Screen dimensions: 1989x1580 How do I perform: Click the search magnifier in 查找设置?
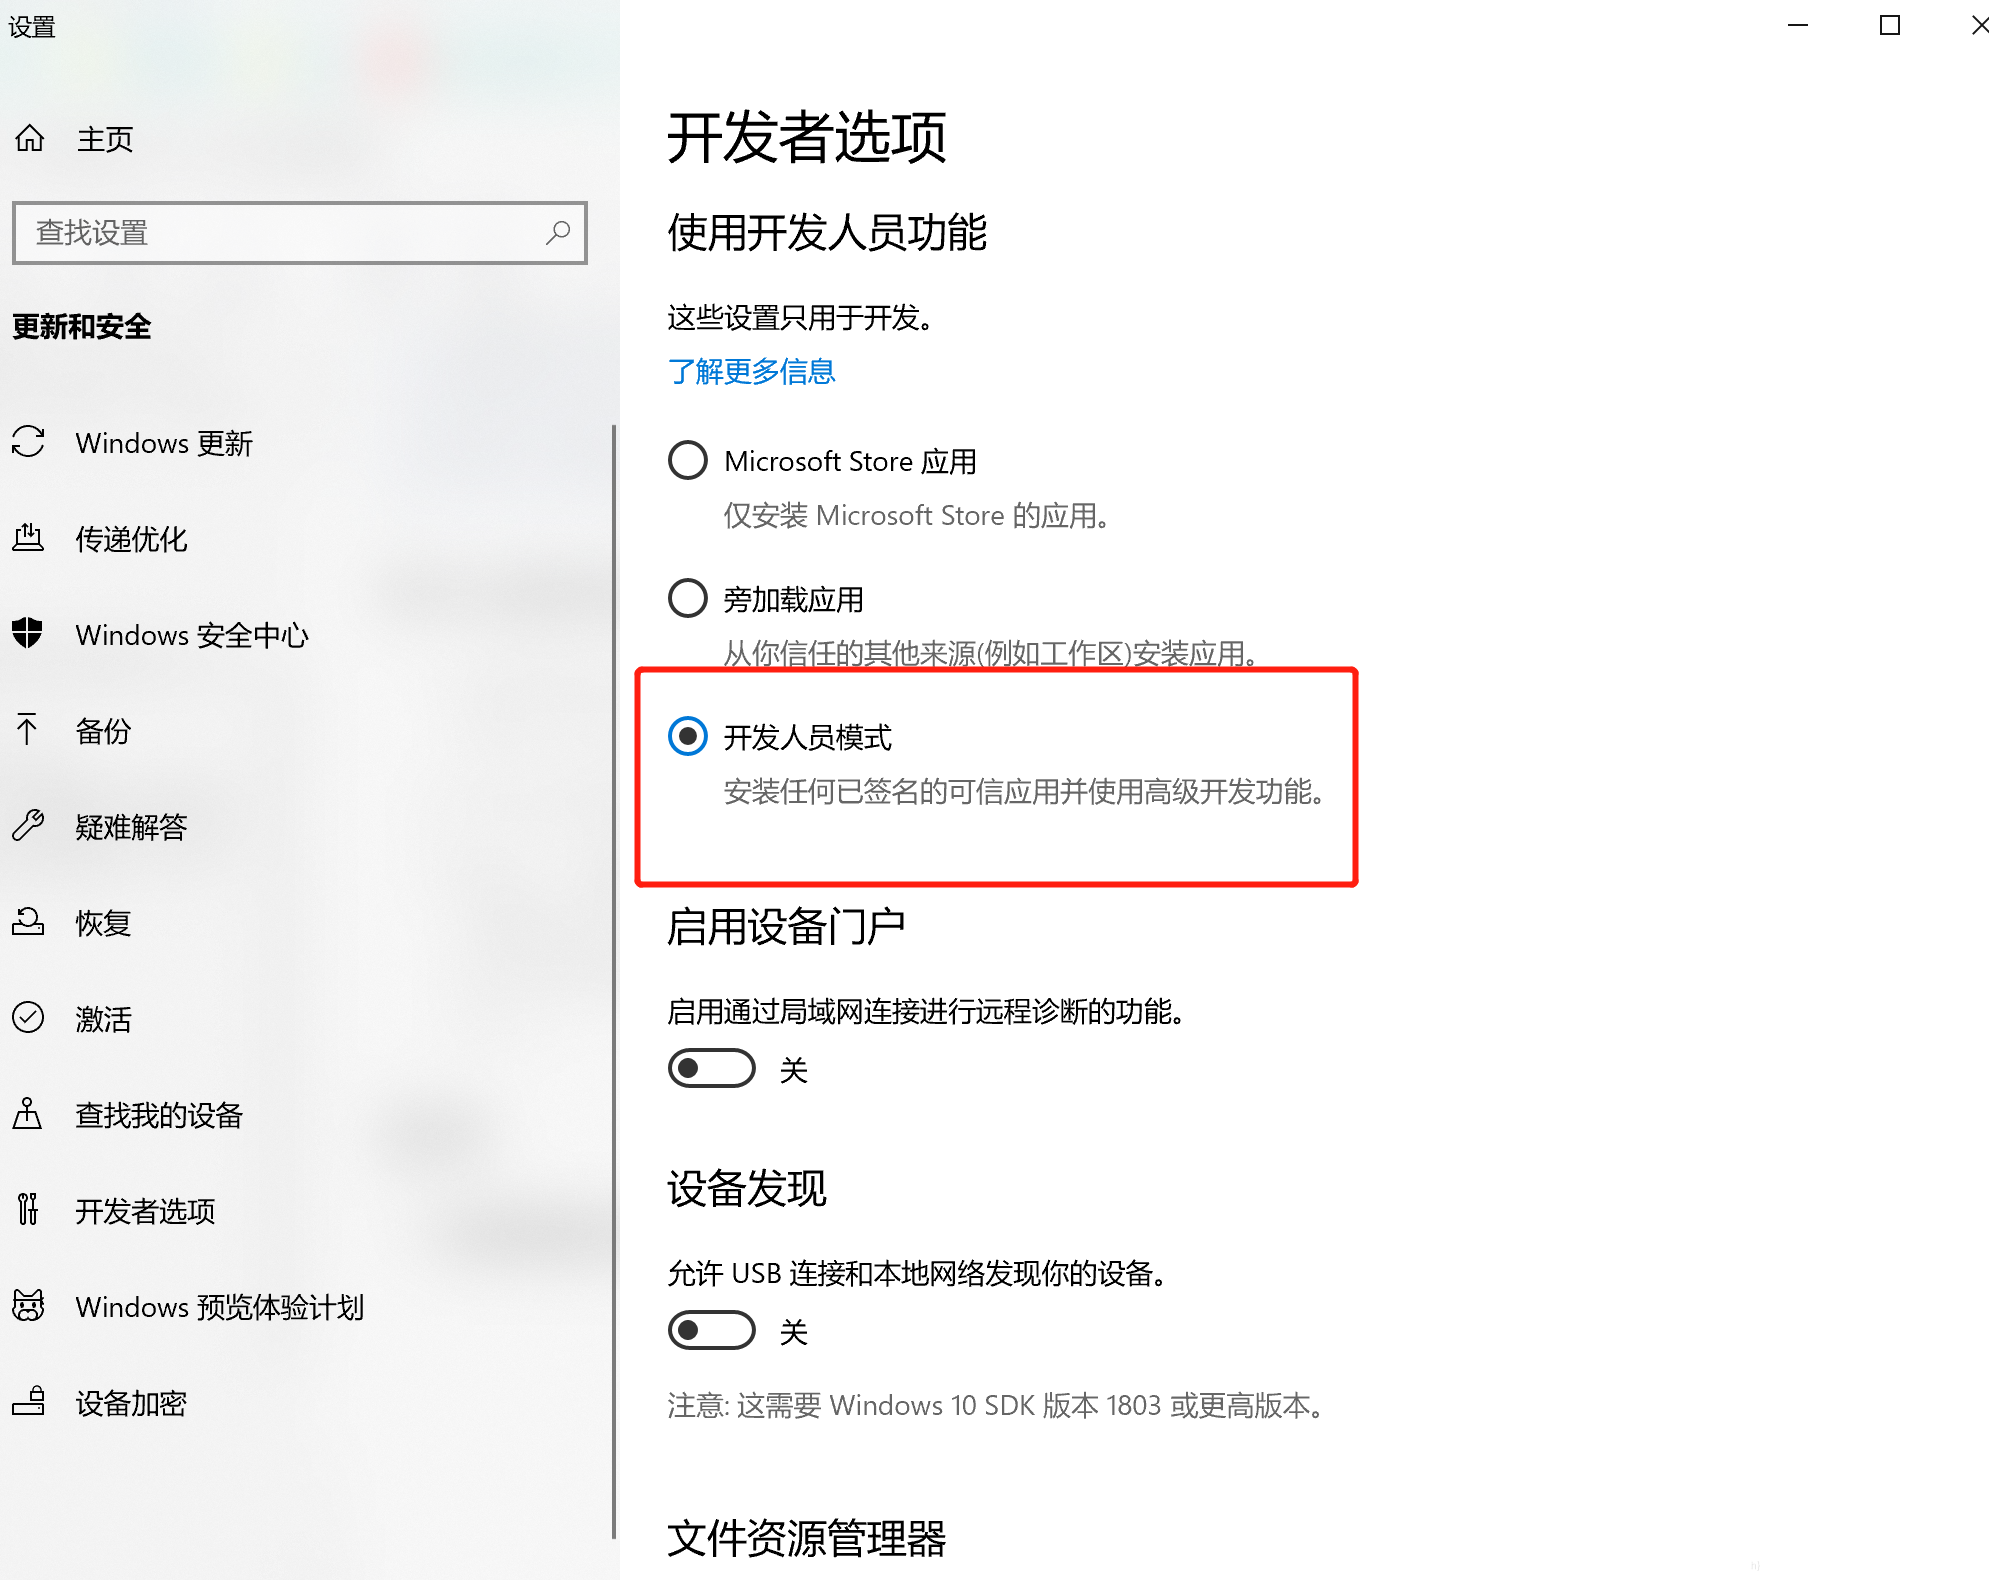558,233
